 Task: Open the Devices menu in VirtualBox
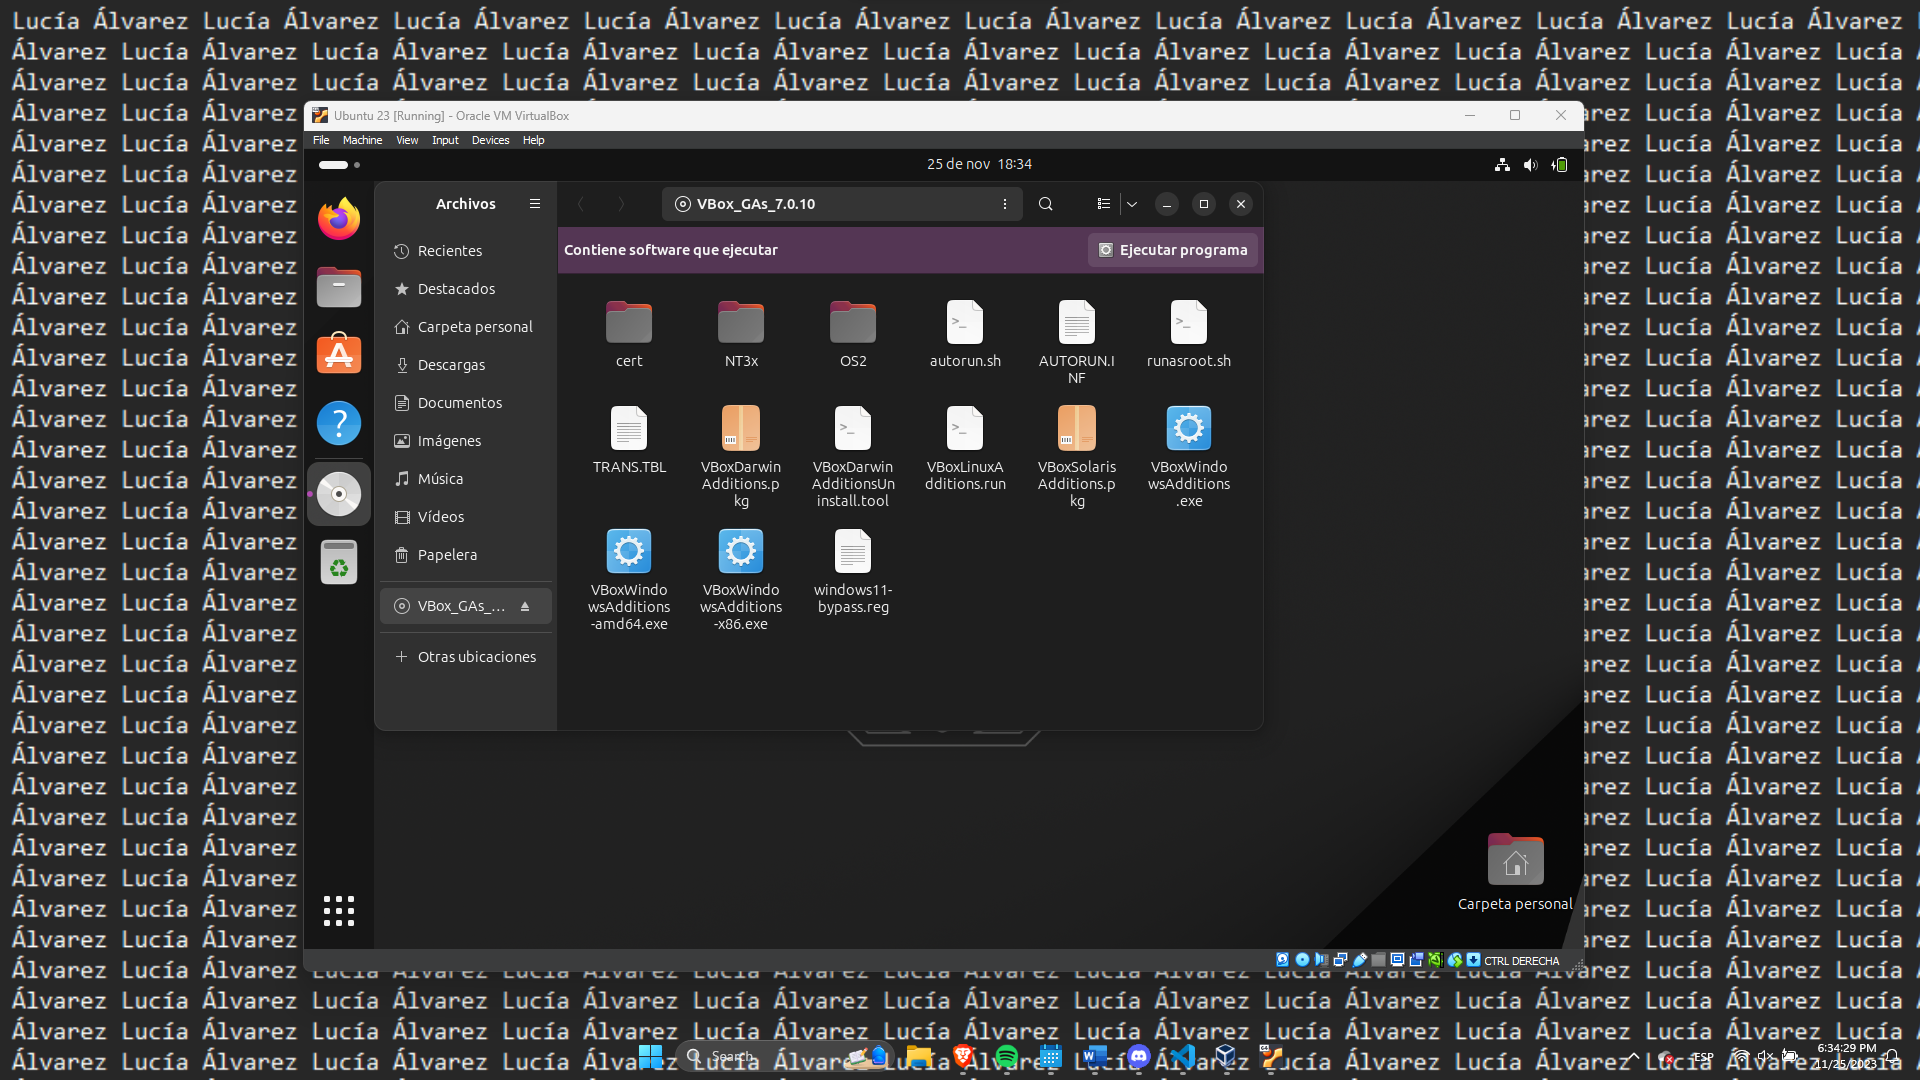click(490, 140)
